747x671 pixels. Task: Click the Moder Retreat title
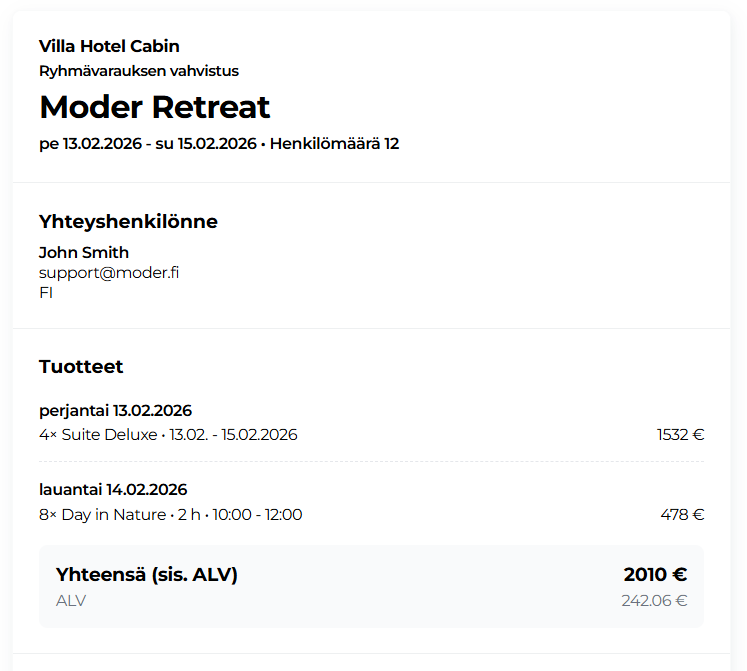[154, 106]
